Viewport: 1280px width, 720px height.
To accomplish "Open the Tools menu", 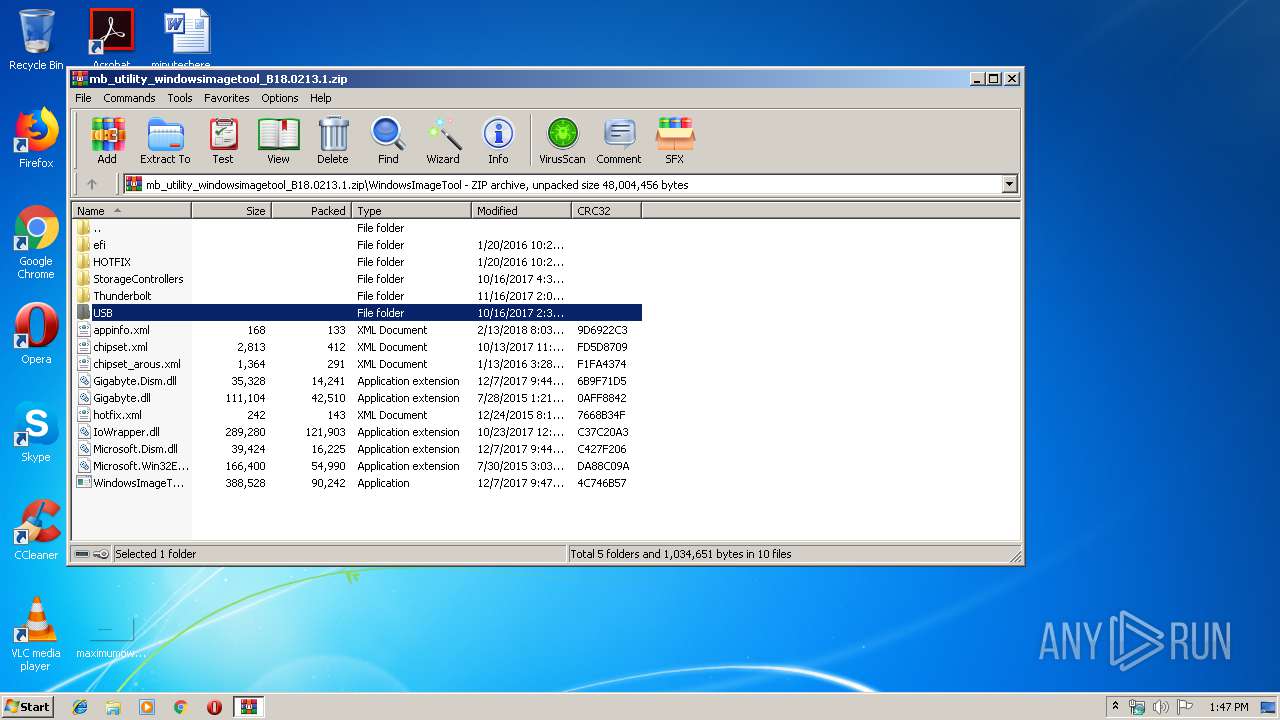I will 180,98.
